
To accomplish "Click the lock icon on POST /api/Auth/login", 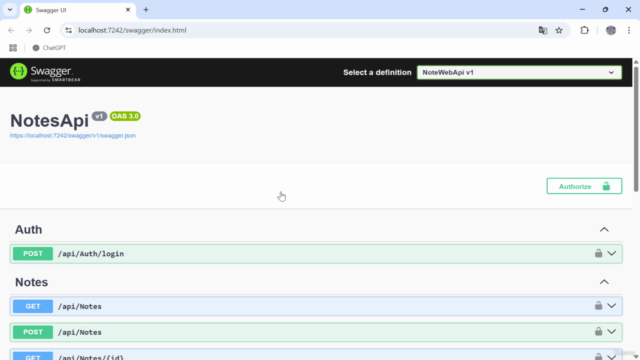I will [598, 253].
